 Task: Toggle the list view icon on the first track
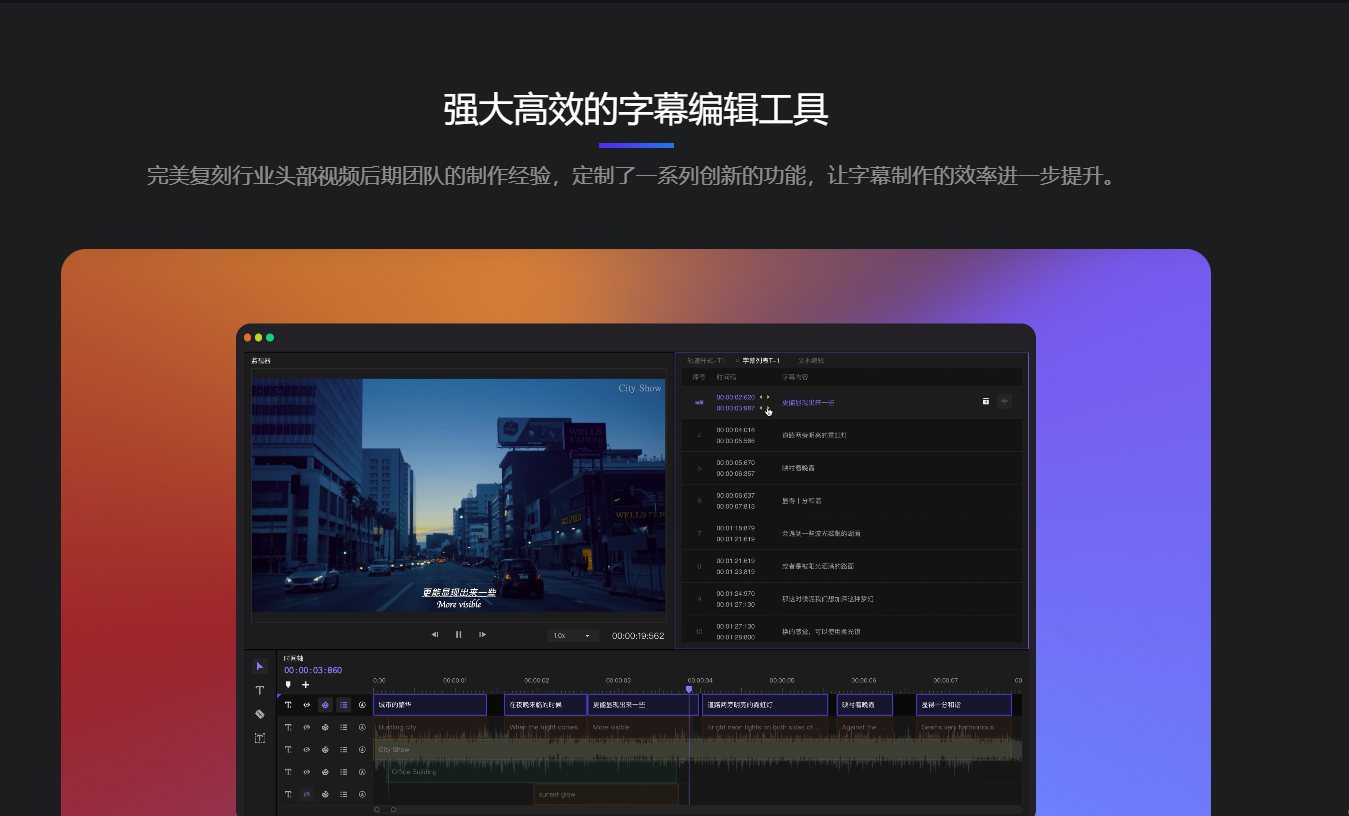(x=344, y=704)
